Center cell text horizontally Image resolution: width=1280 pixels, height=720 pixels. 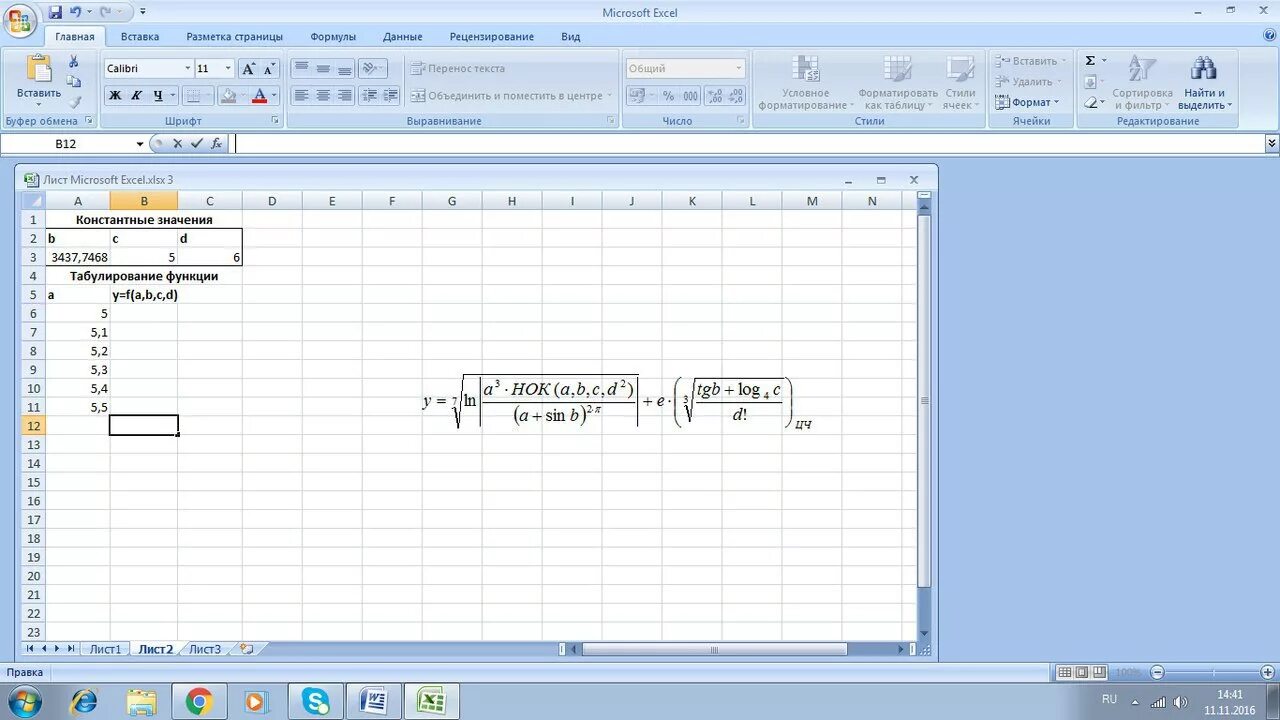click(x=323, y=96)
